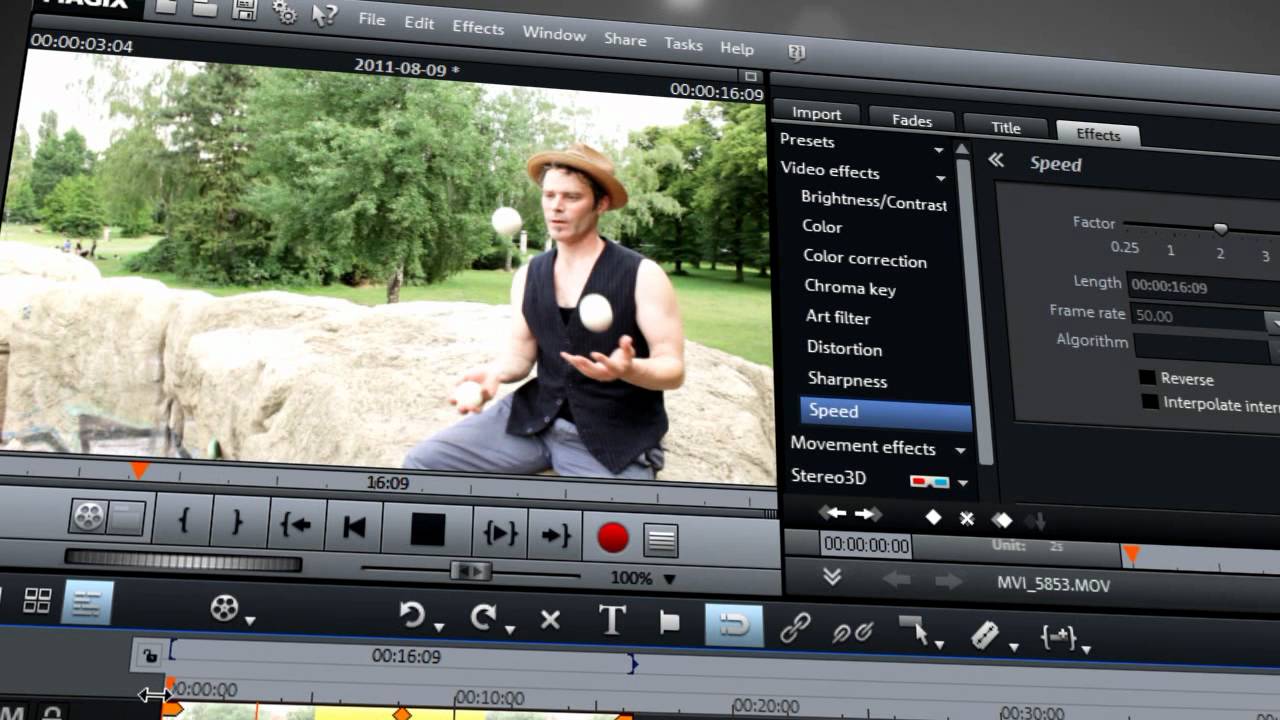
Task: Delete object with the X icon
Action: 550,620
